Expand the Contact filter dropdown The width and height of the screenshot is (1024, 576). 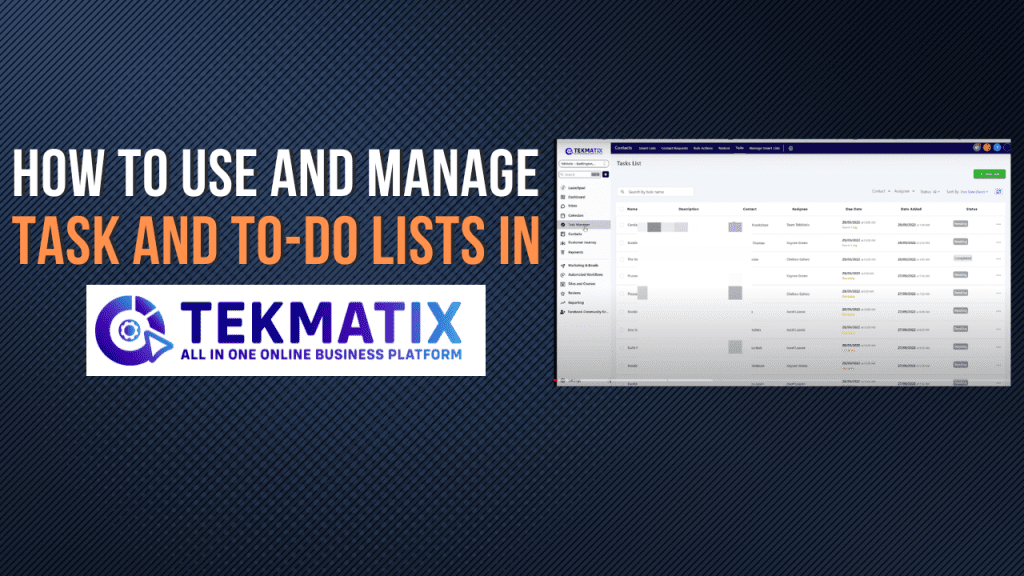(880, 191)
